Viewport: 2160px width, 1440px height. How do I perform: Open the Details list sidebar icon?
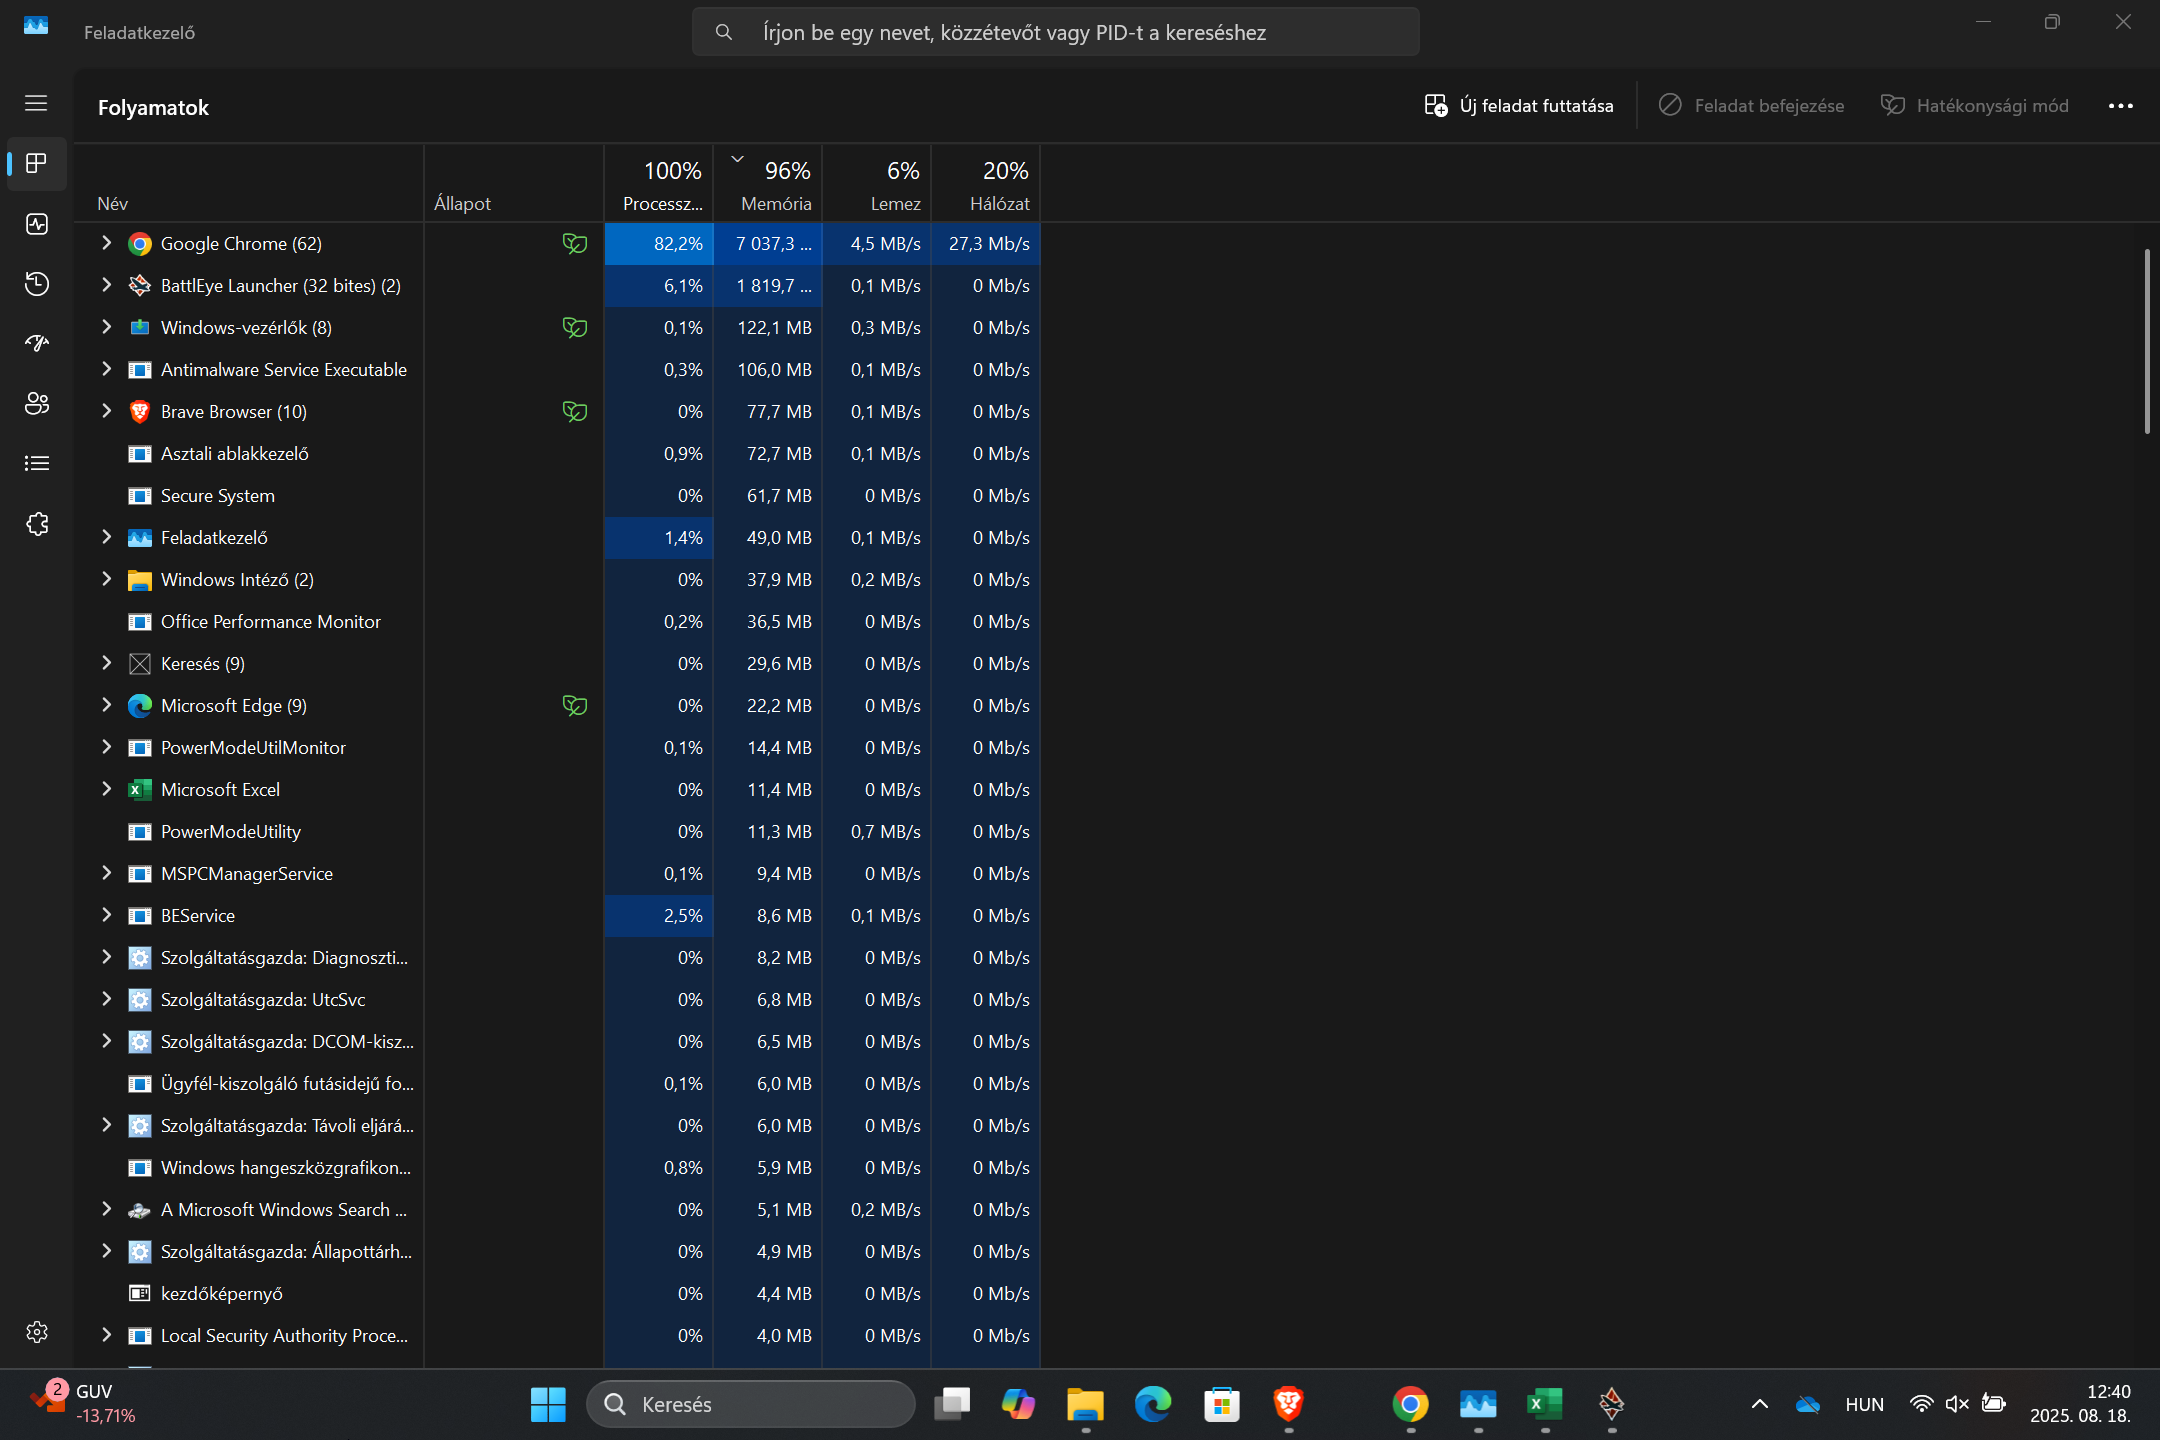(37, 464)
